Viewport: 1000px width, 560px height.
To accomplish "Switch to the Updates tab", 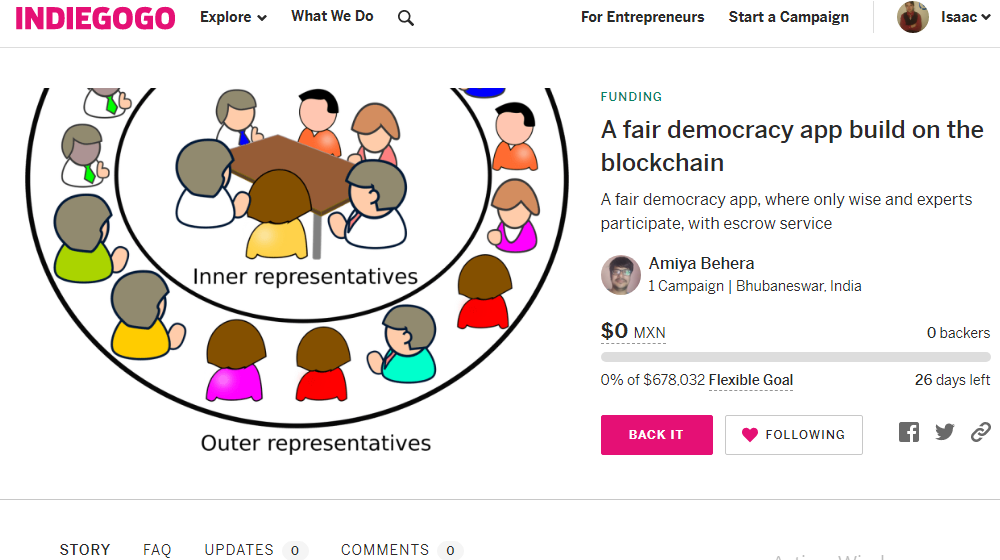I will (x=255, y=550).
